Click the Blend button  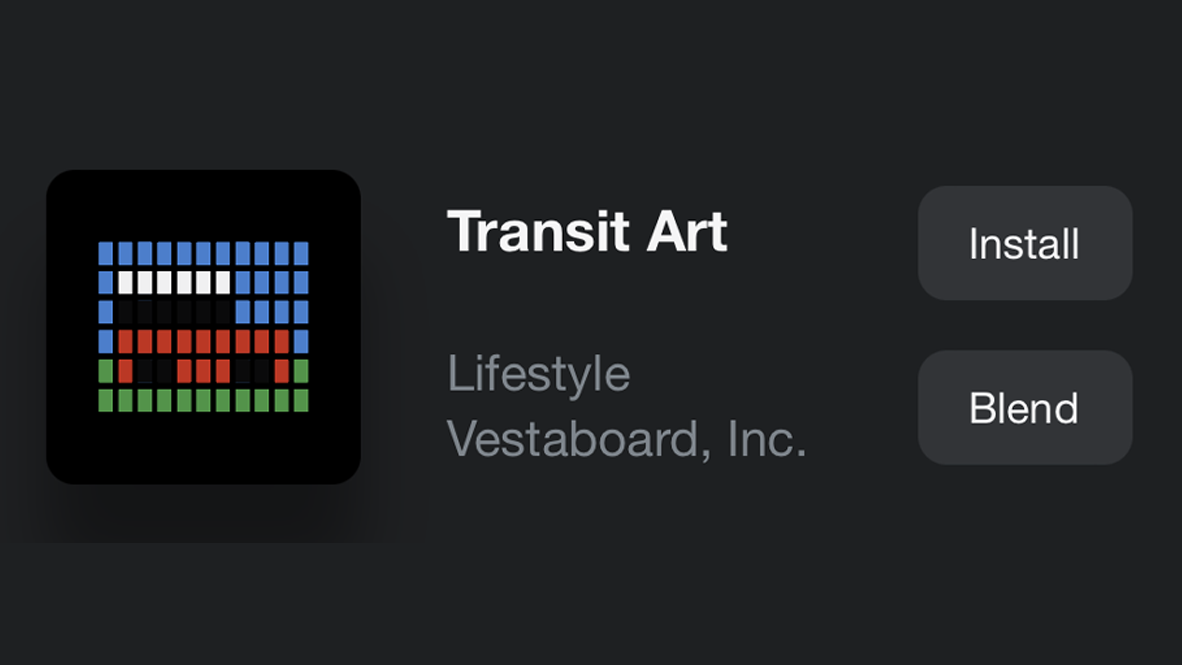coord(1024,407)
